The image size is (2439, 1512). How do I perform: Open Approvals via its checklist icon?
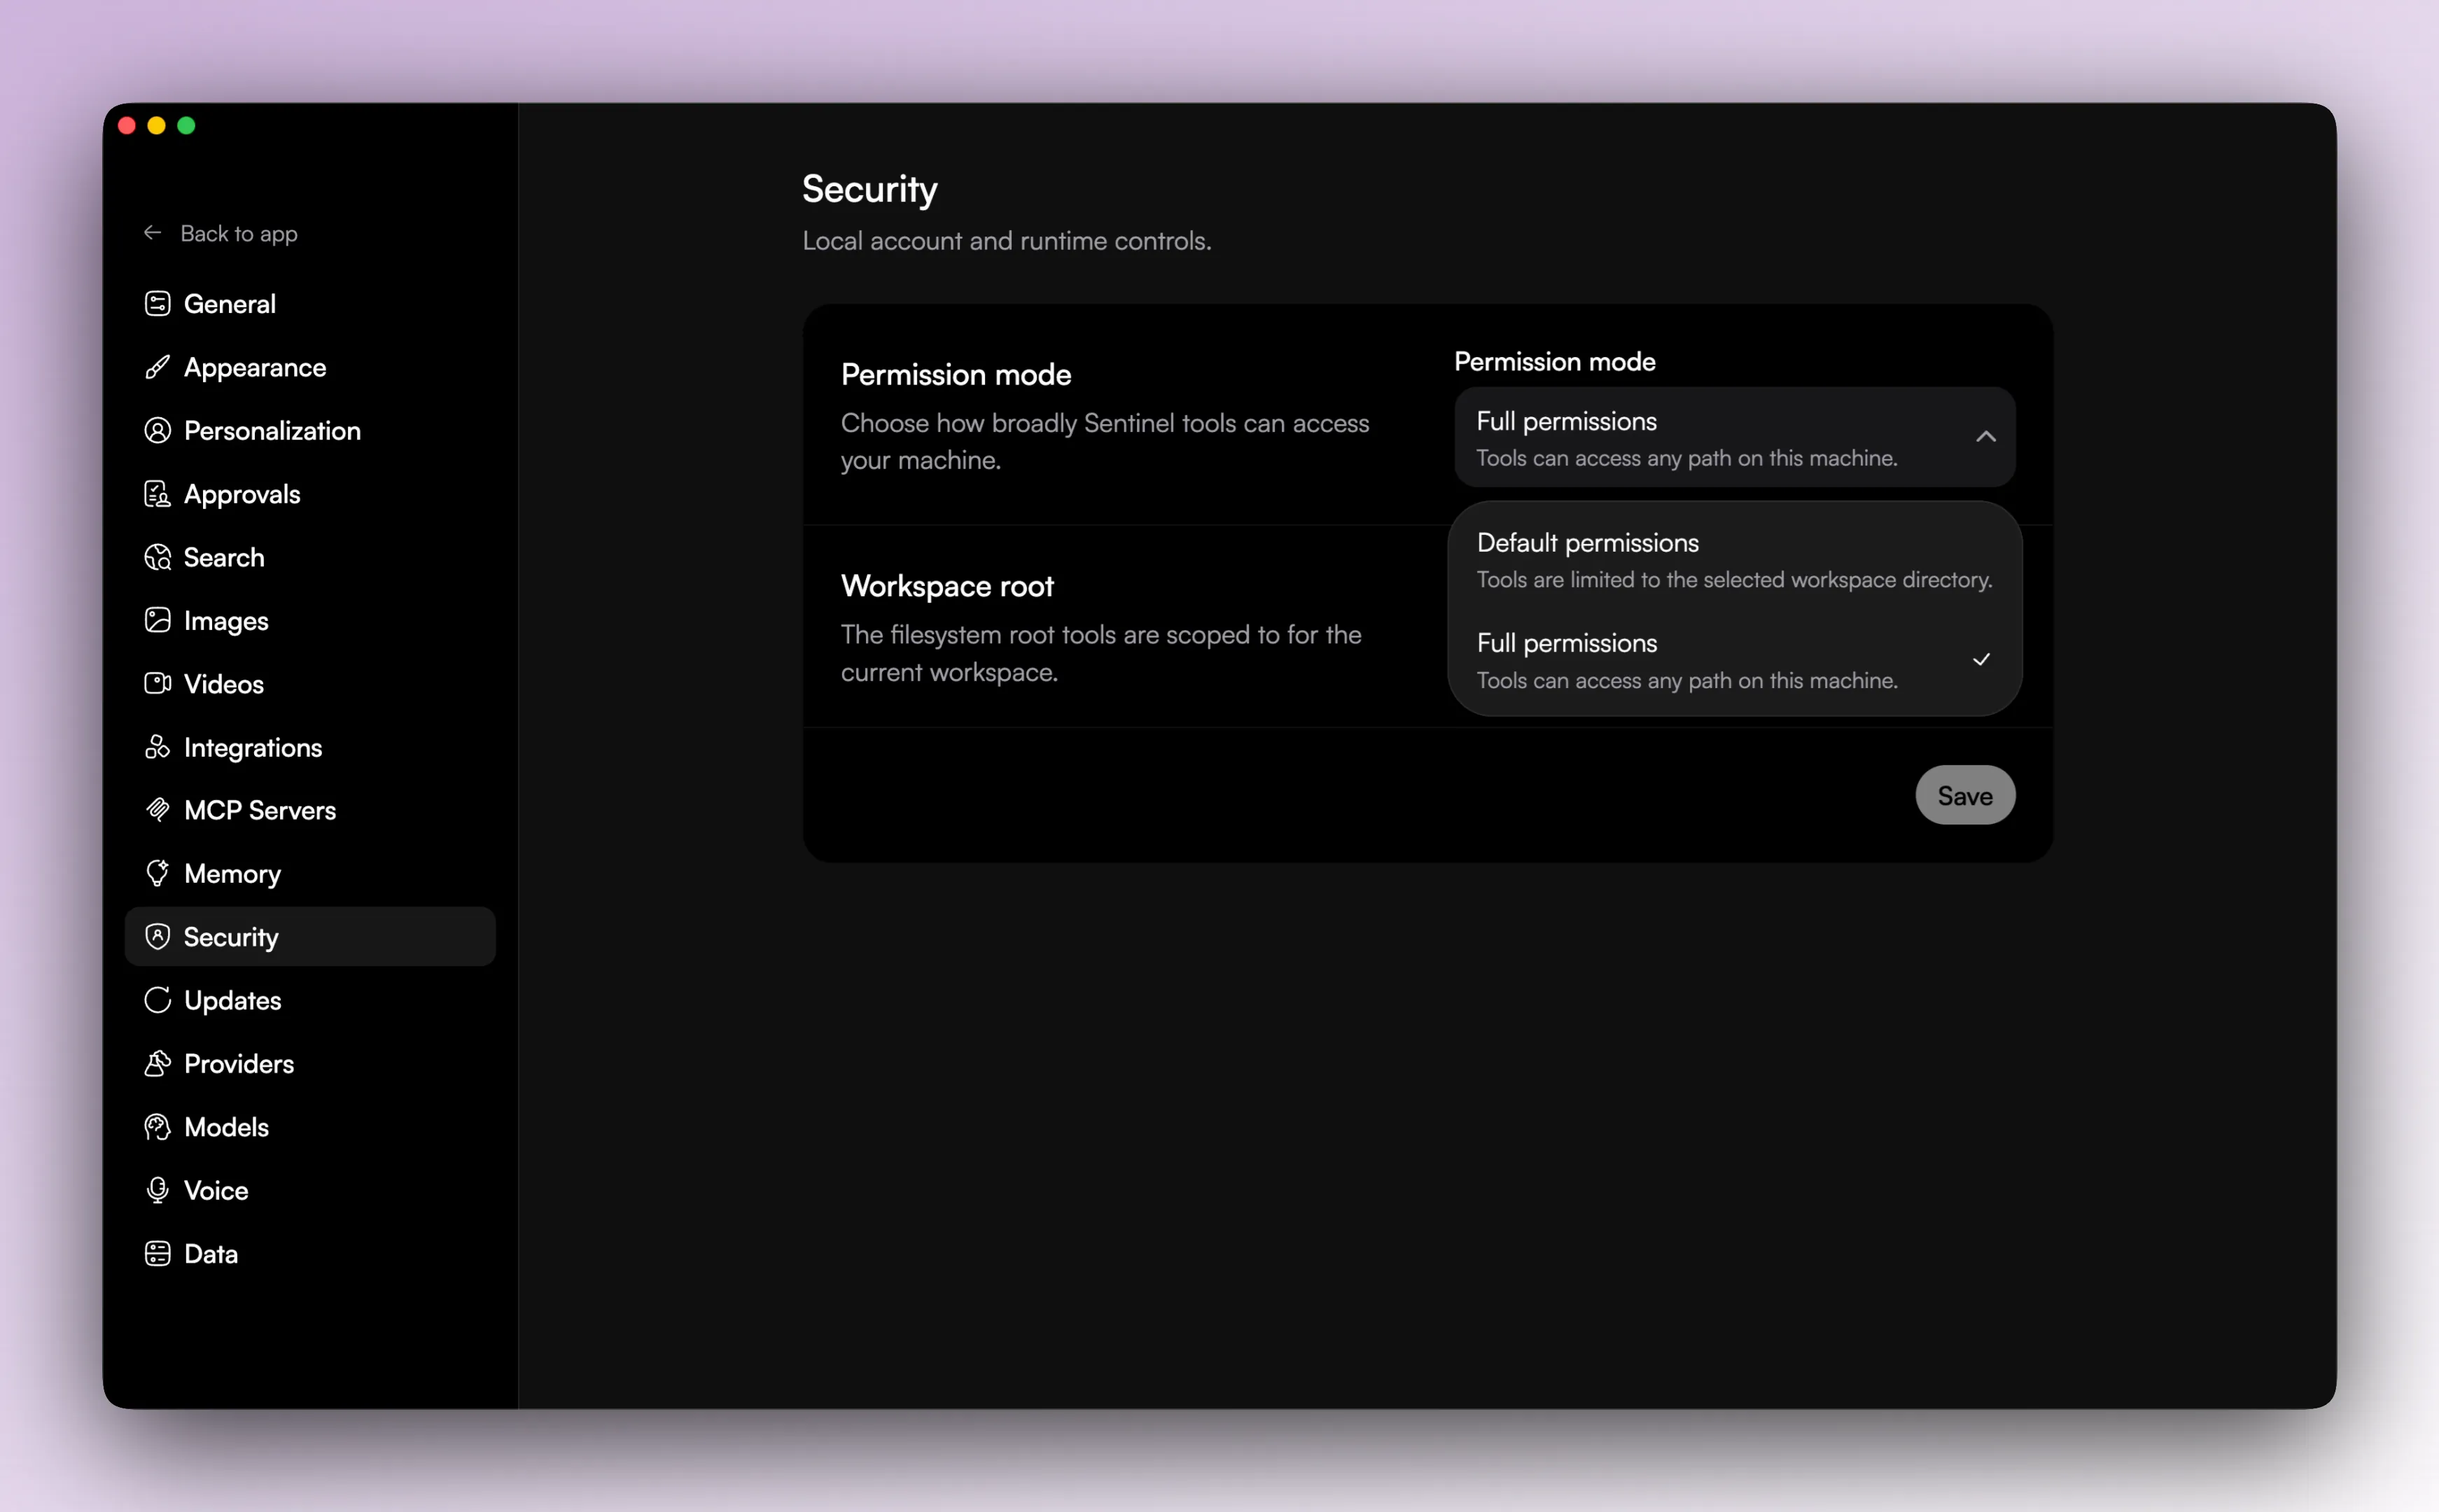158,493
